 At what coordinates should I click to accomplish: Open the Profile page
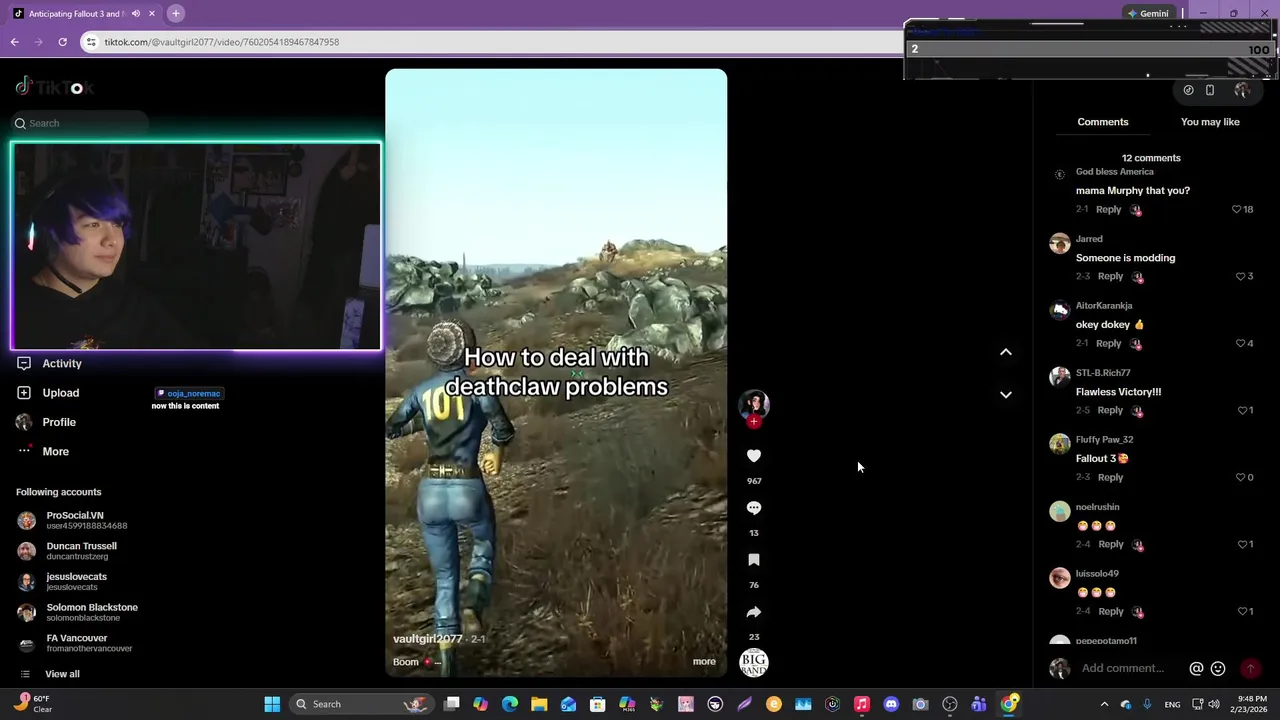coord(59,422)
